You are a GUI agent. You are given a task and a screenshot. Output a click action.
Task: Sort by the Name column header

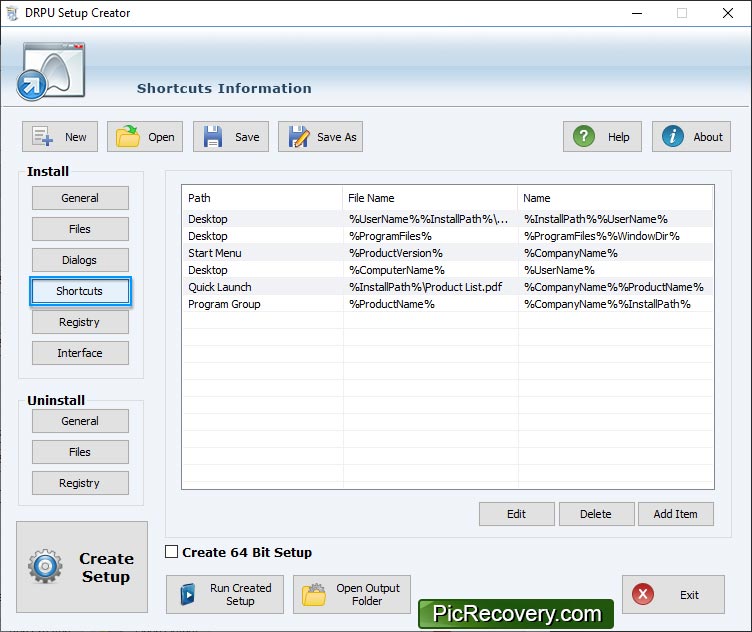click(616, 198)
